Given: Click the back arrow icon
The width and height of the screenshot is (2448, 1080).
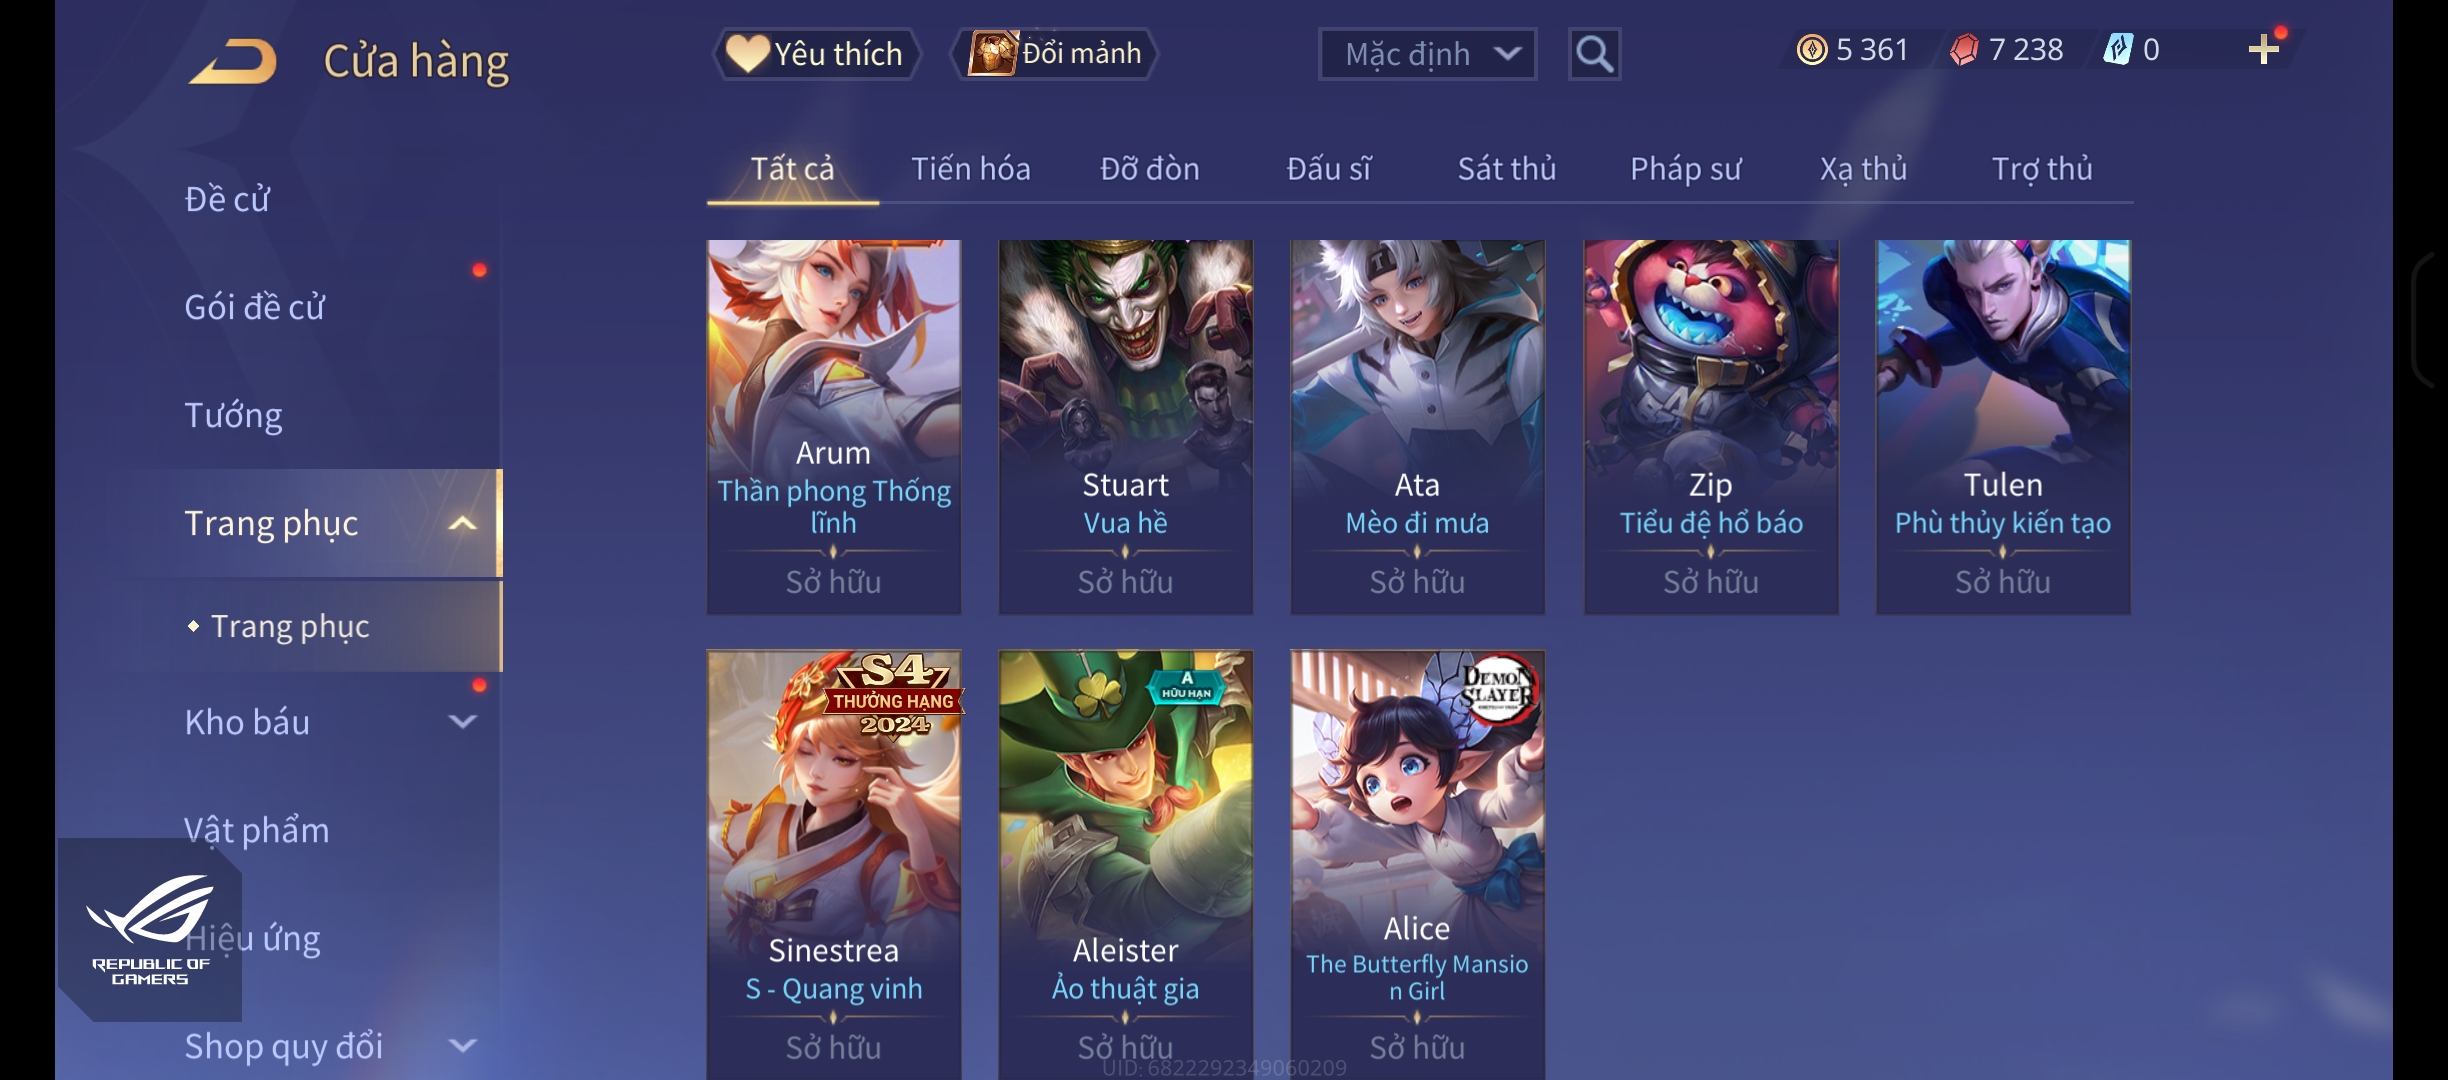Looking at the screenshot, I should (232, 61).
